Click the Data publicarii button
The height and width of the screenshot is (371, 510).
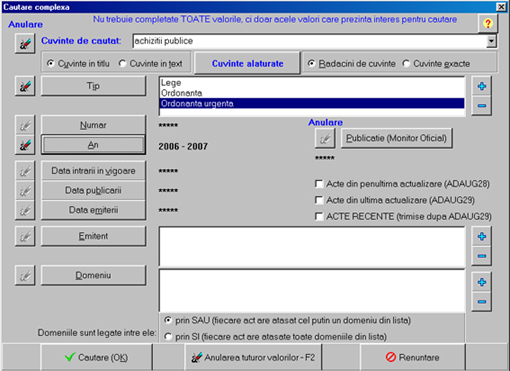tap(93, 191)
